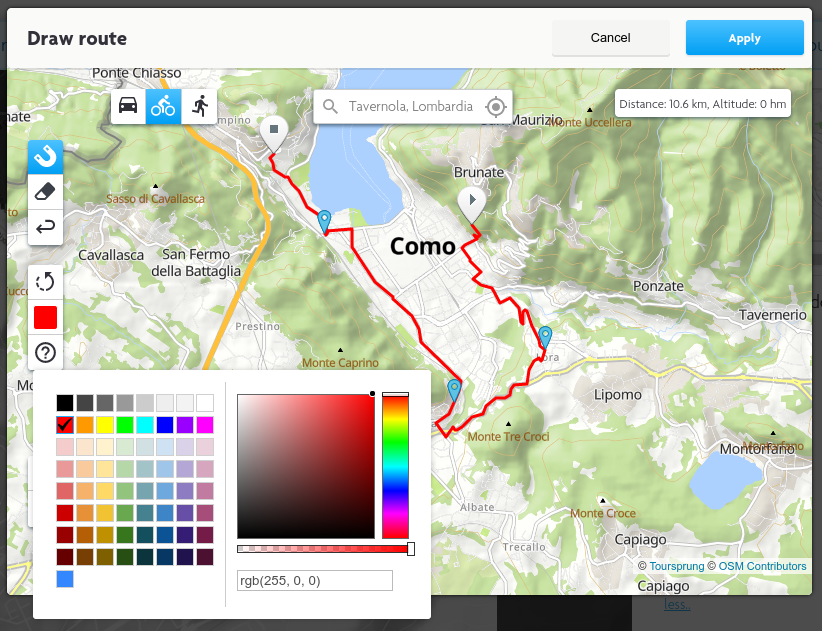Open the help question mark icon
Image resolution: width=822 pixels, height=631 pixels.
45,352
